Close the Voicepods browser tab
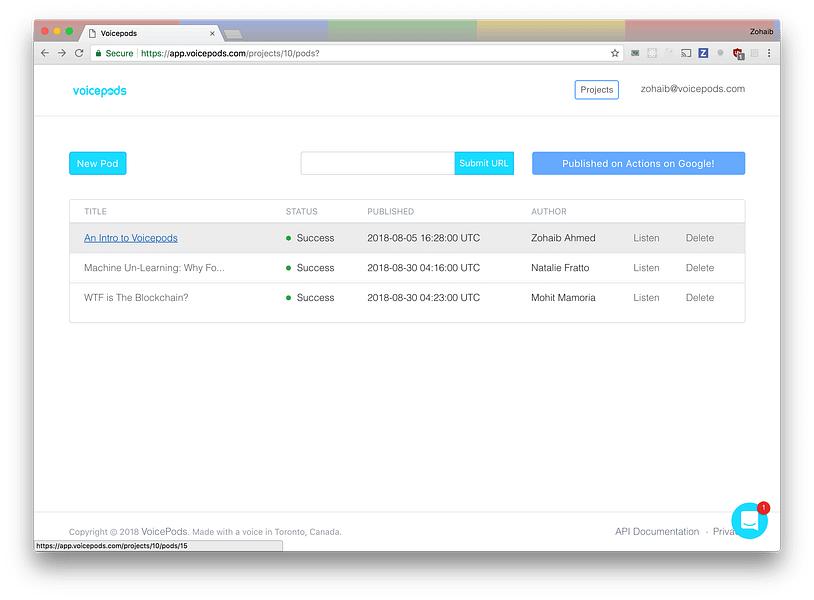This screenshot has width=814, height=600. [212, 33]
